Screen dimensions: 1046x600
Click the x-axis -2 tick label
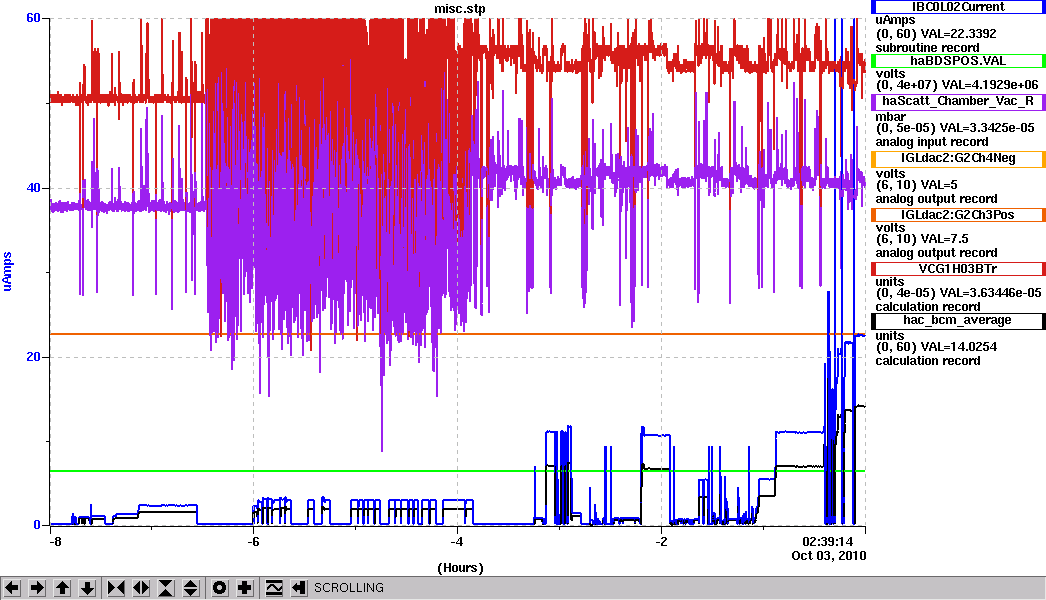point(660,542)
